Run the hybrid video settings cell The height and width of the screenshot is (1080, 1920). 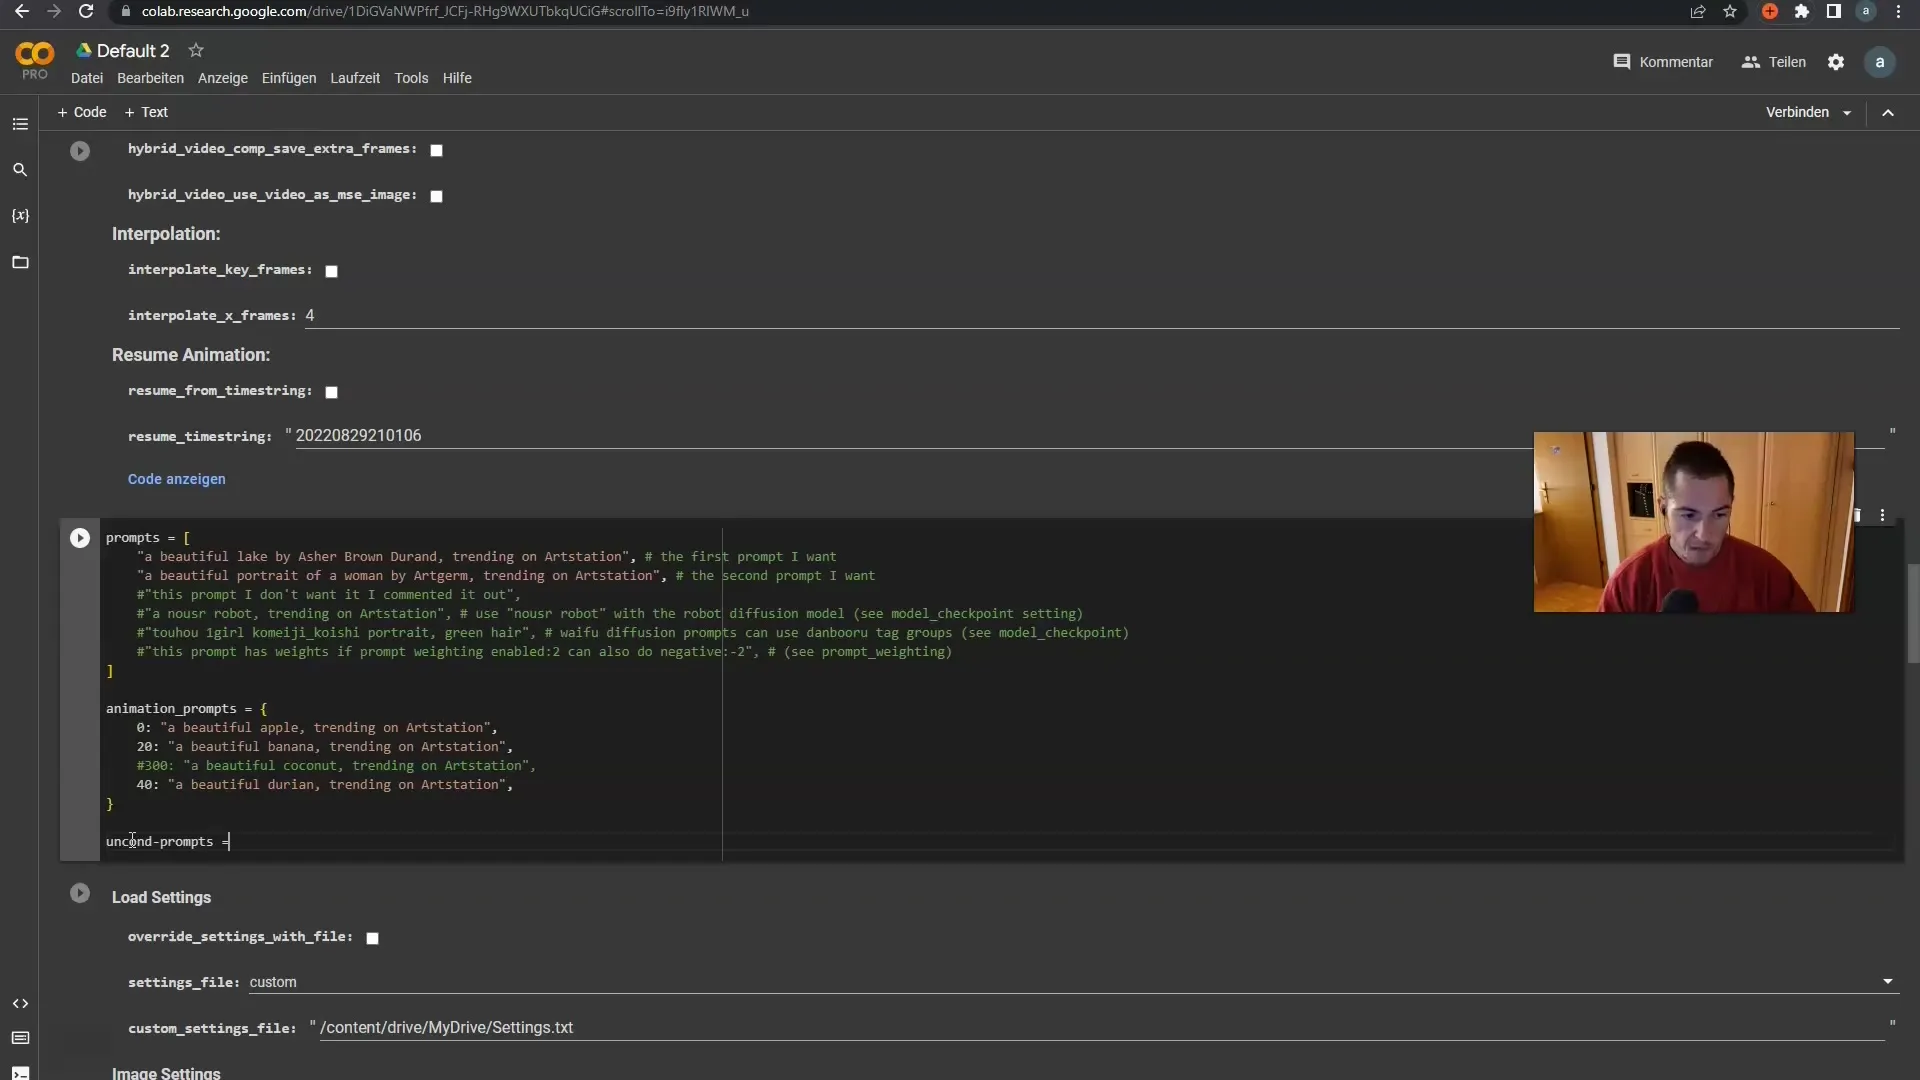coord(80,151)
